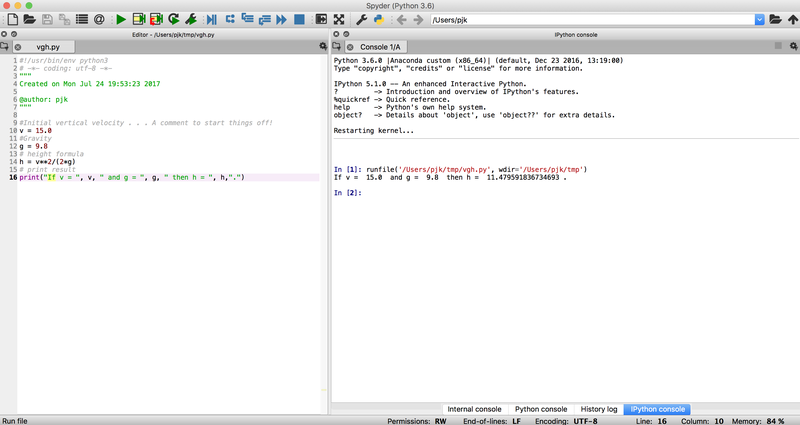
Task: Undock the IPython console pane
Action: click(x=346, y=34)
